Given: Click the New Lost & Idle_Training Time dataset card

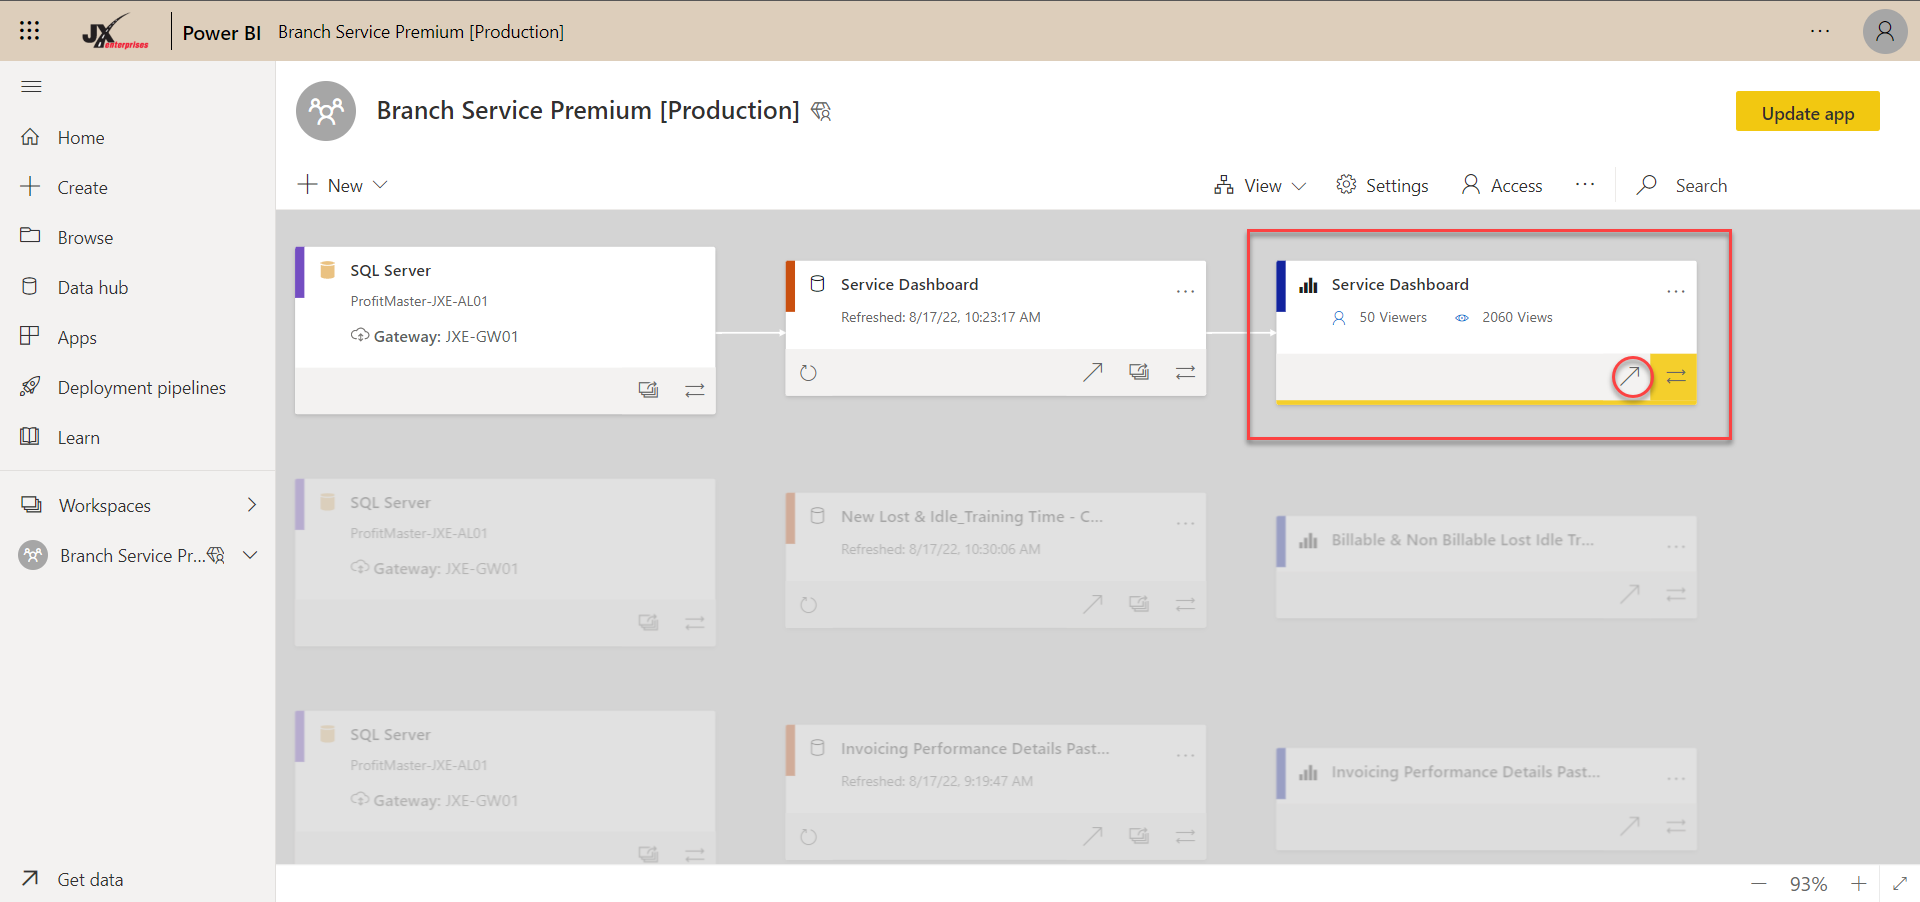Looking at the screenshot, I should 995,560.
